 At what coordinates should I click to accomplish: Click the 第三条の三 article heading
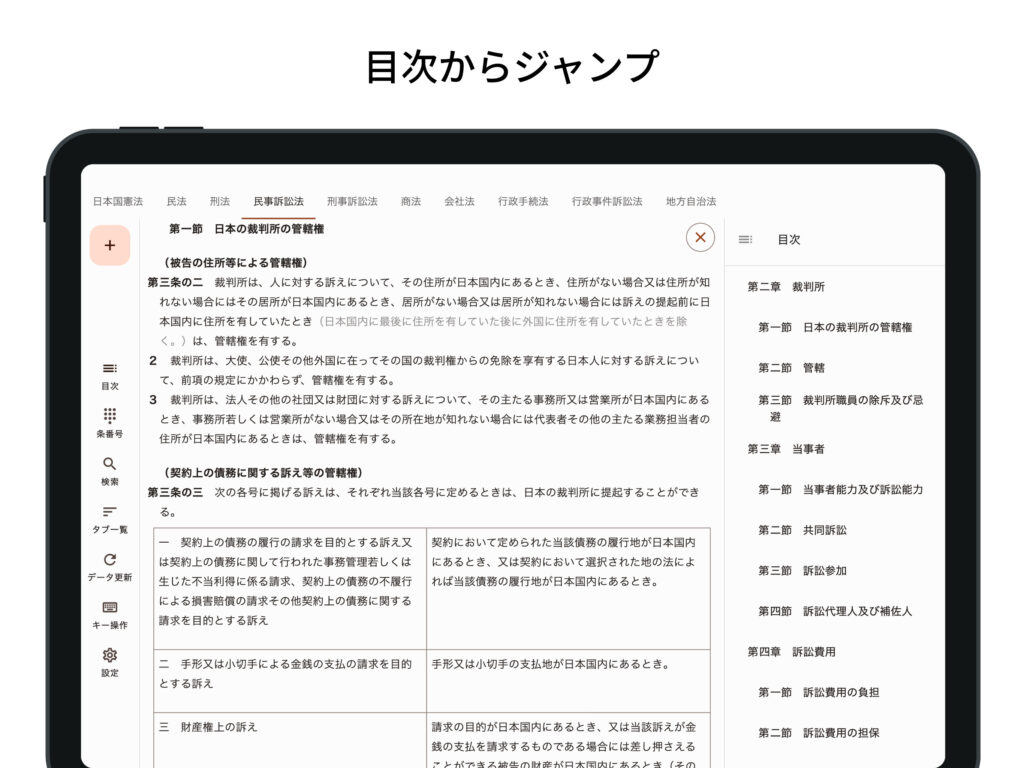(x=175, y=492)
